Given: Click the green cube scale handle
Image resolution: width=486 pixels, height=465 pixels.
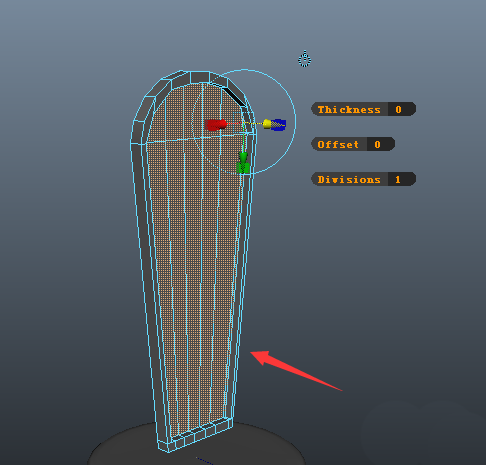Looking at the screenshot, I should (x=243, y=168).
